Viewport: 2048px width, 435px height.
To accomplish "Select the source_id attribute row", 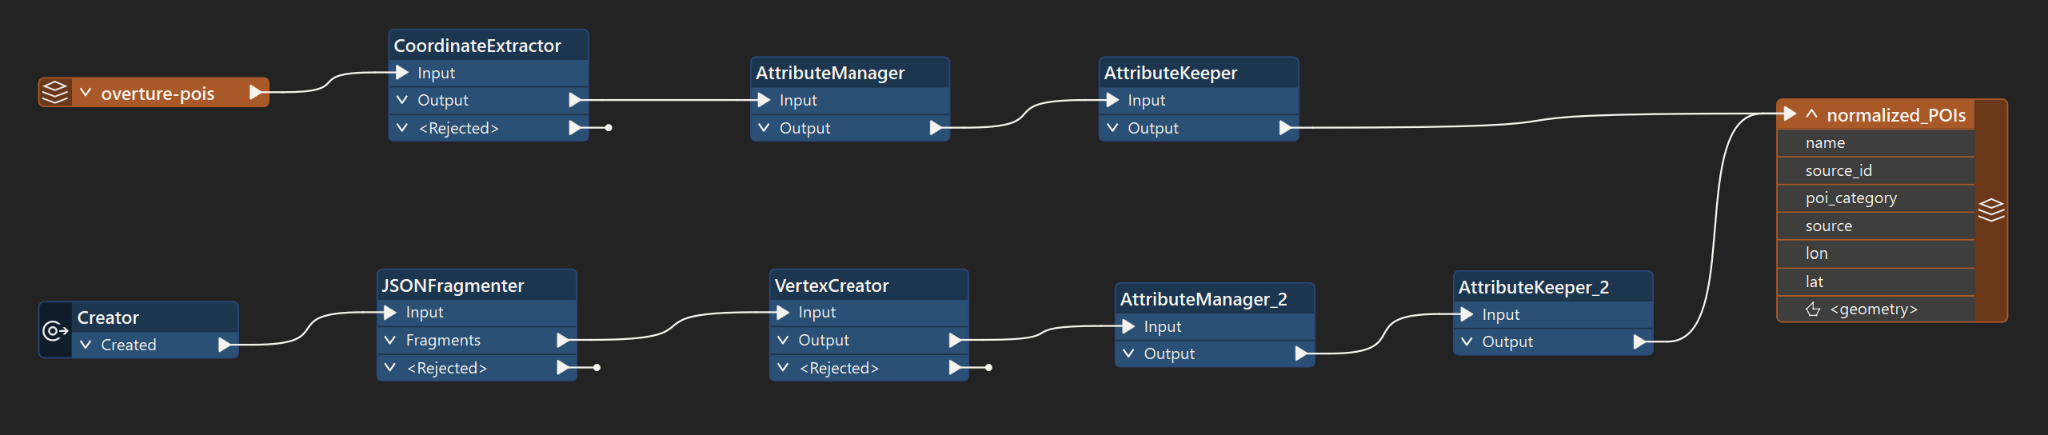I will pos(1876,171).
